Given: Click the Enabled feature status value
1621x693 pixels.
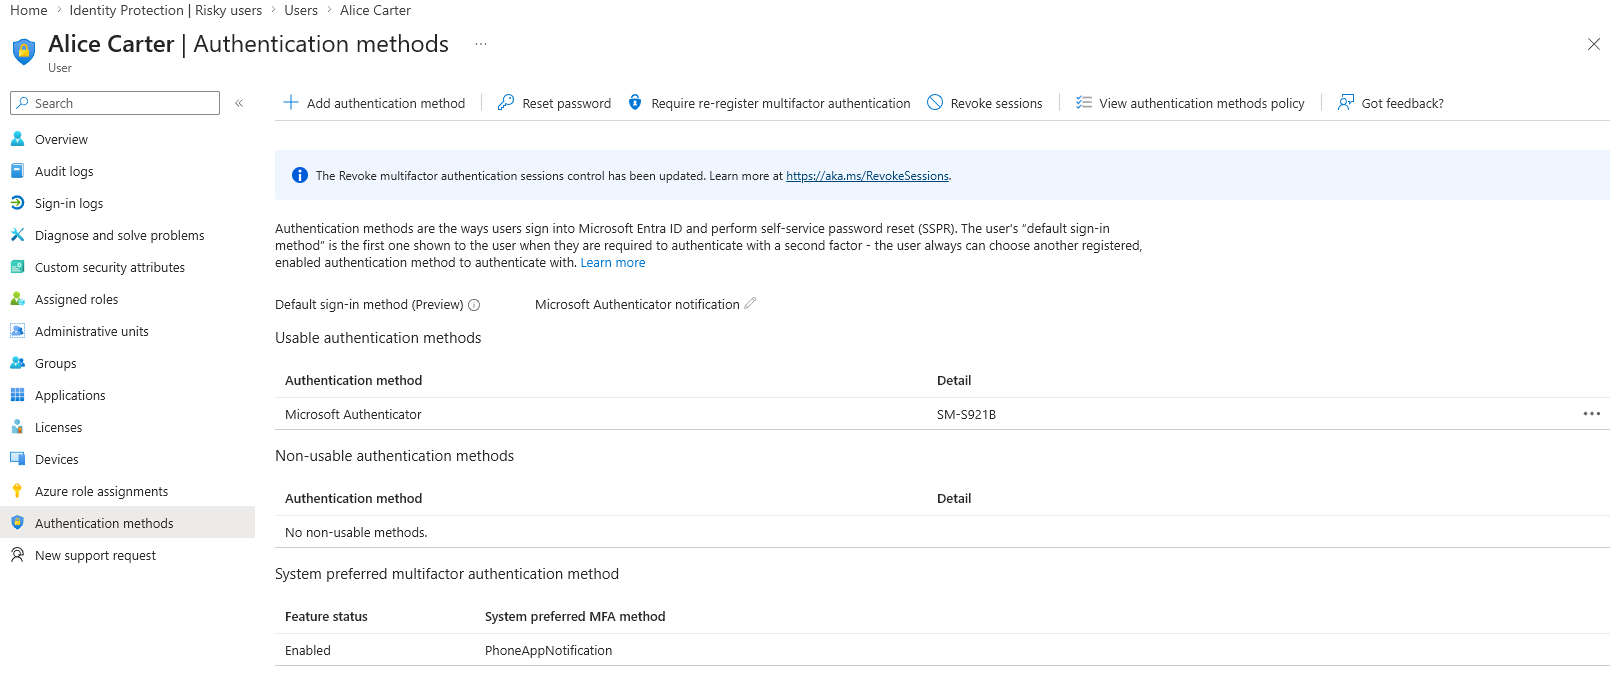Looking at the screenshot, I should point(308,651).
